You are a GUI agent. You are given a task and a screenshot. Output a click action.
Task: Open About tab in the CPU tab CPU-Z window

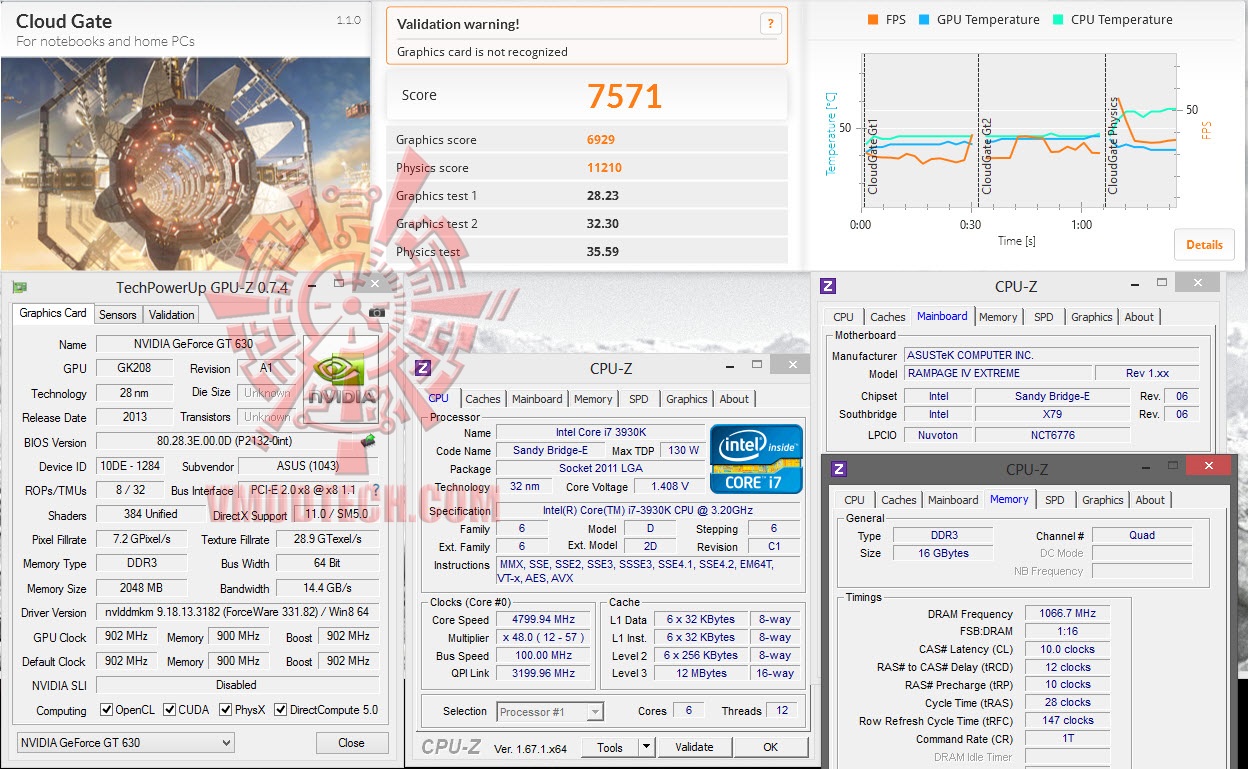coord(735,399)
